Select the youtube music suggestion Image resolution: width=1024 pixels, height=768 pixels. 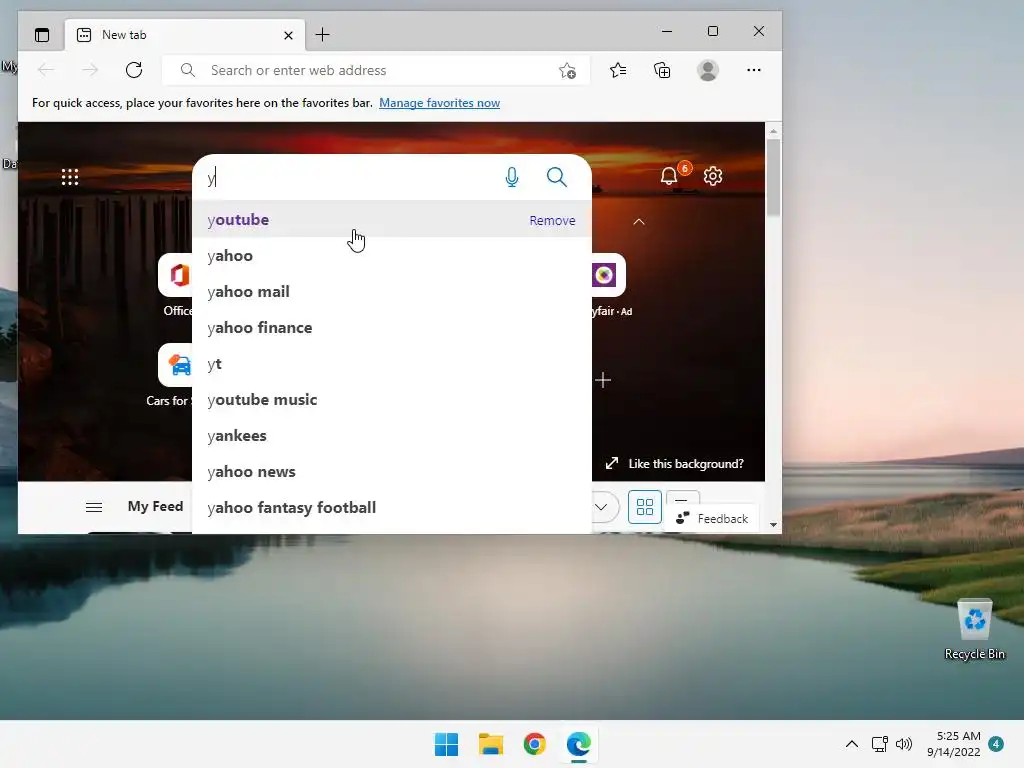(x=392, y=399)
